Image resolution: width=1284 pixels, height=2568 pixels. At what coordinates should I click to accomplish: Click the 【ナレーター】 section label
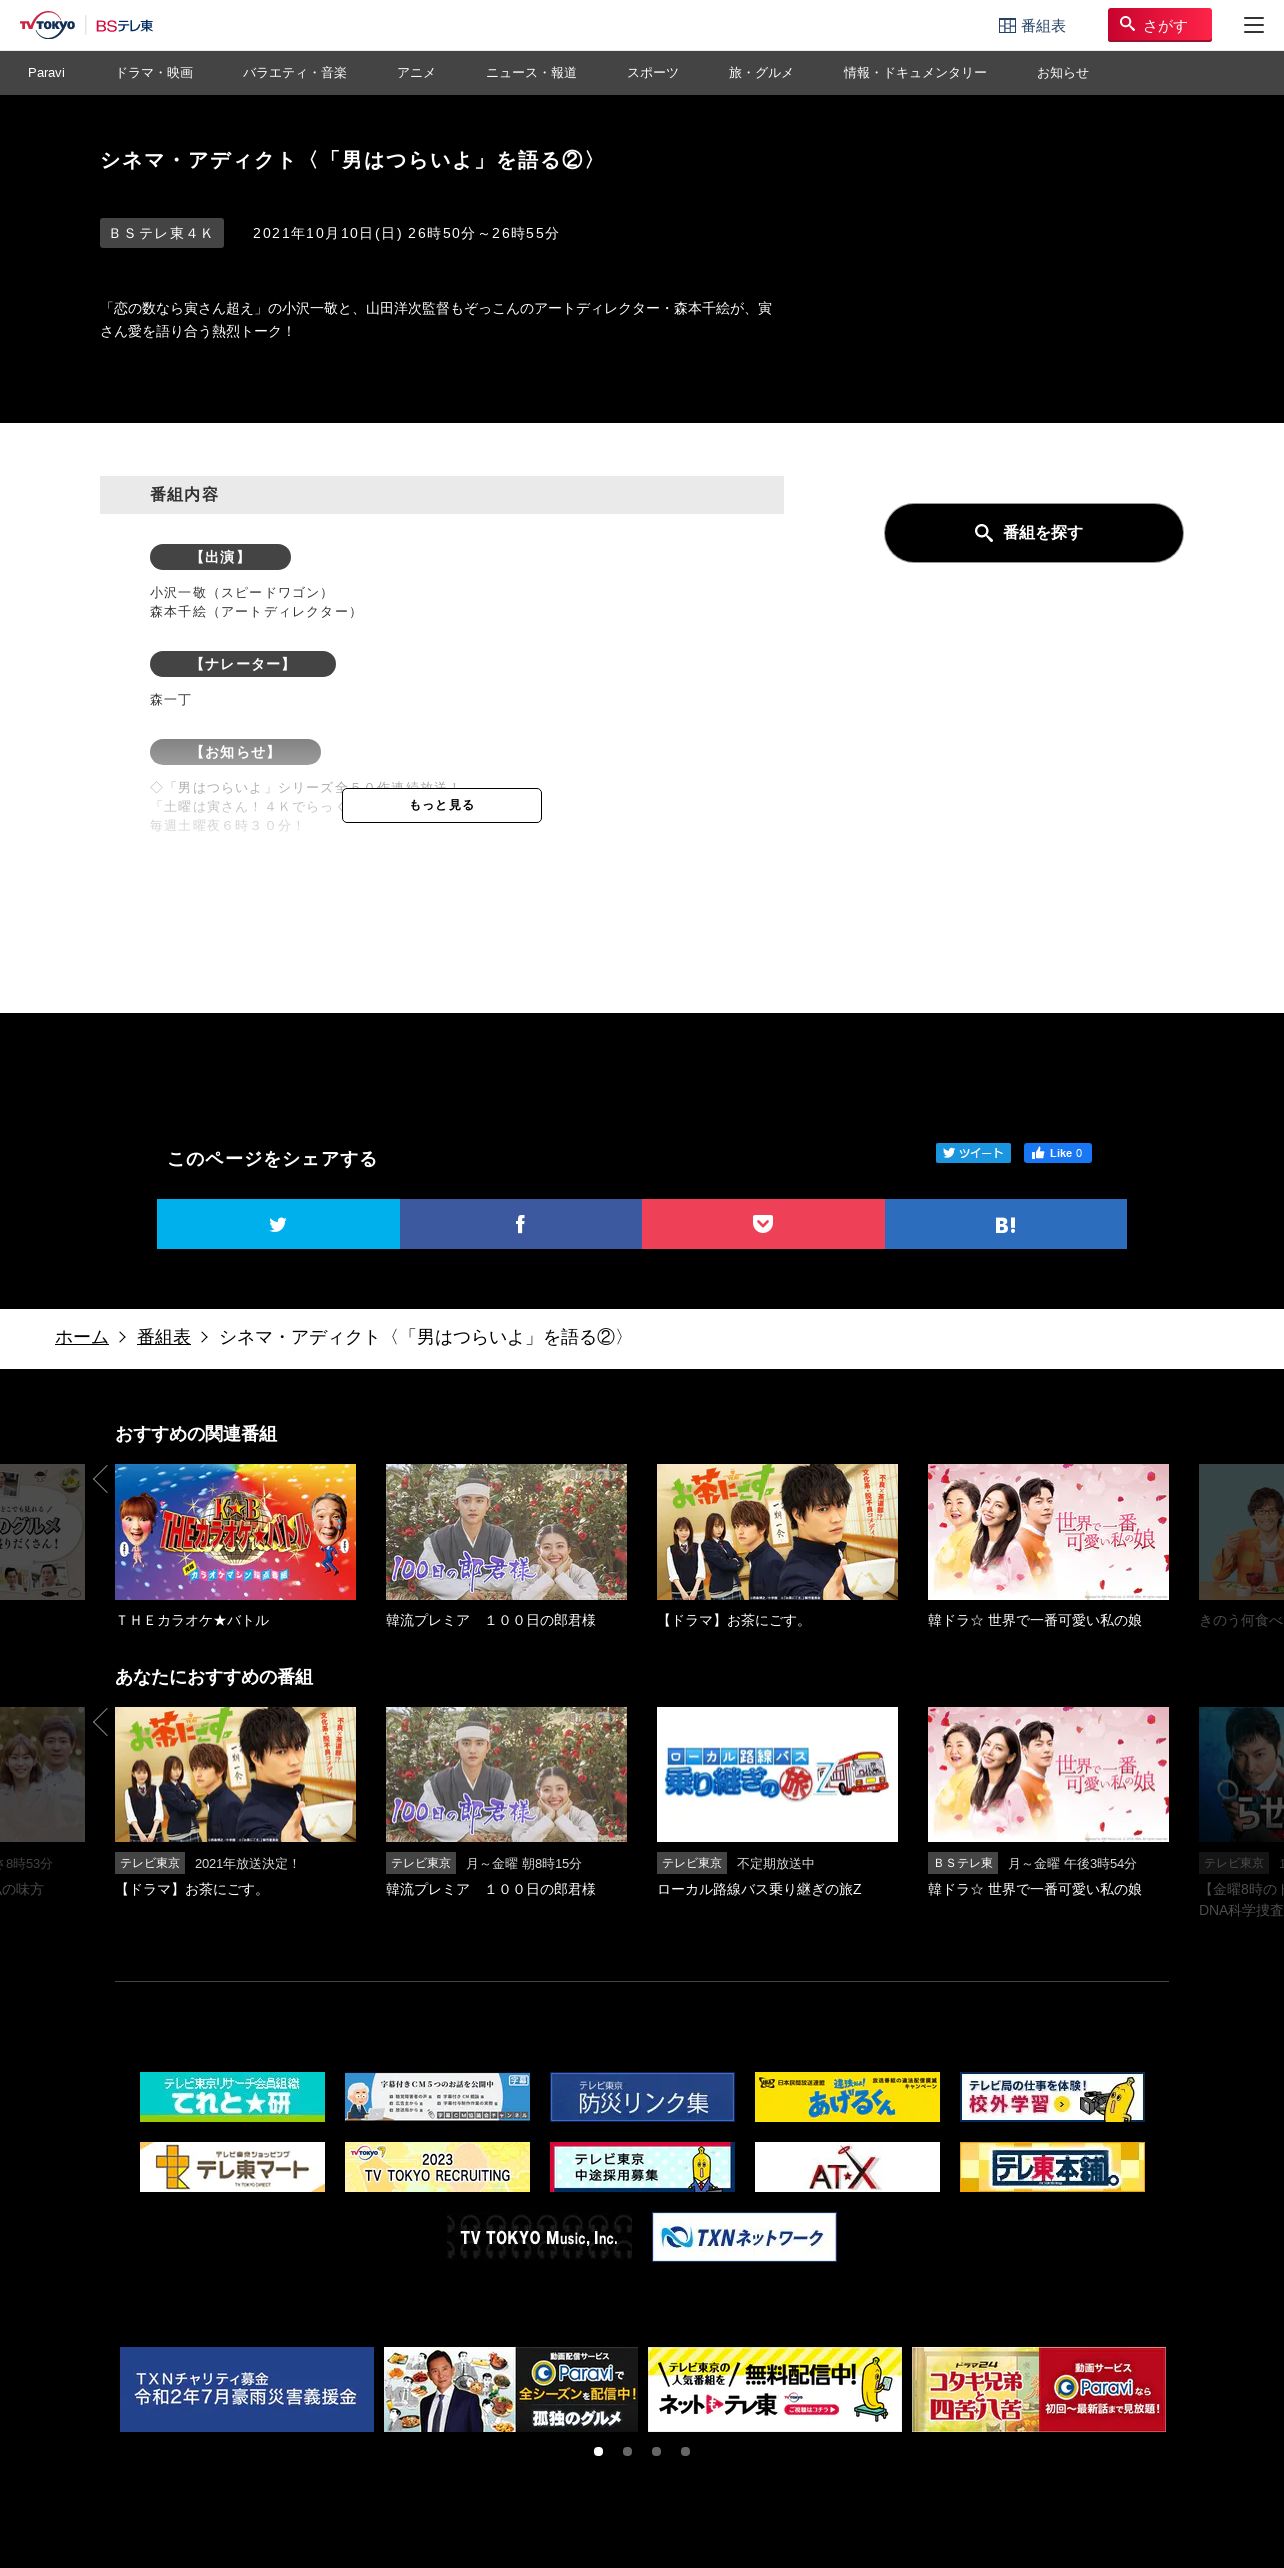click(243, 664)
